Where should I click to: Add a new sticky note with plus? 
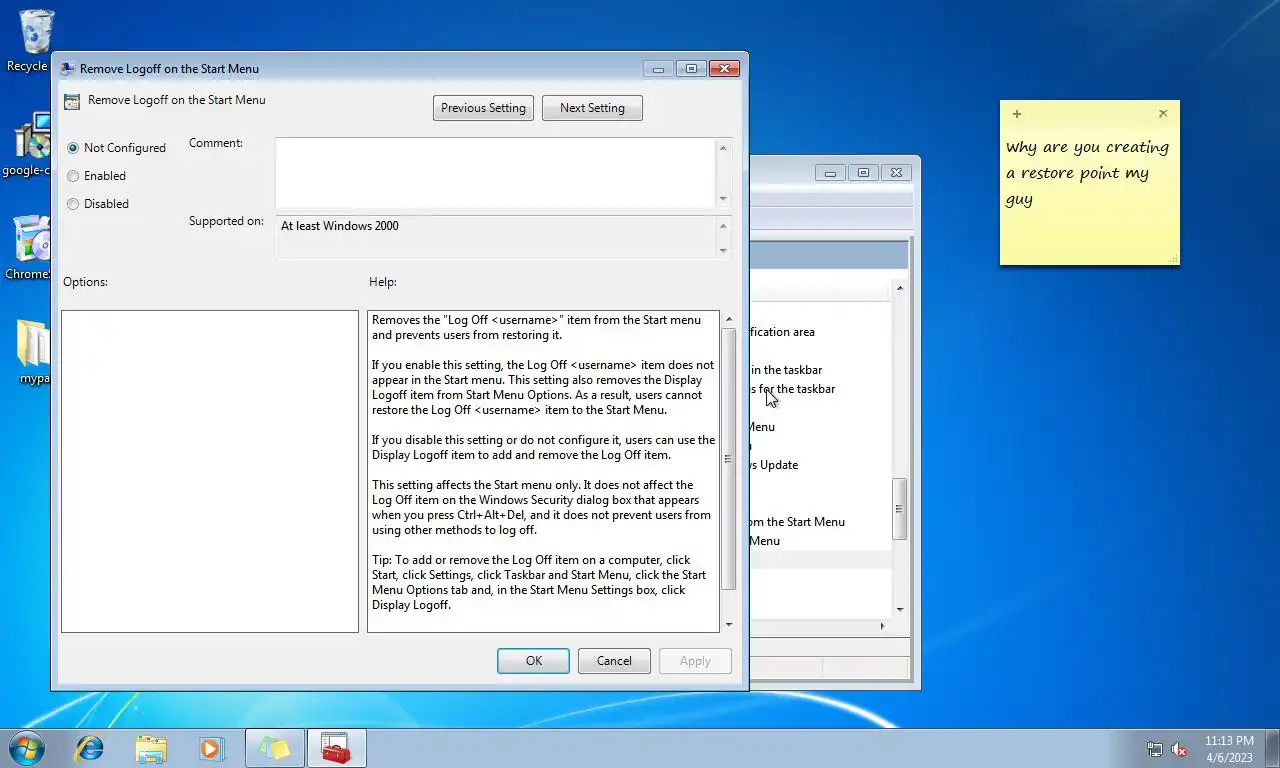(x=1017, y=114)
